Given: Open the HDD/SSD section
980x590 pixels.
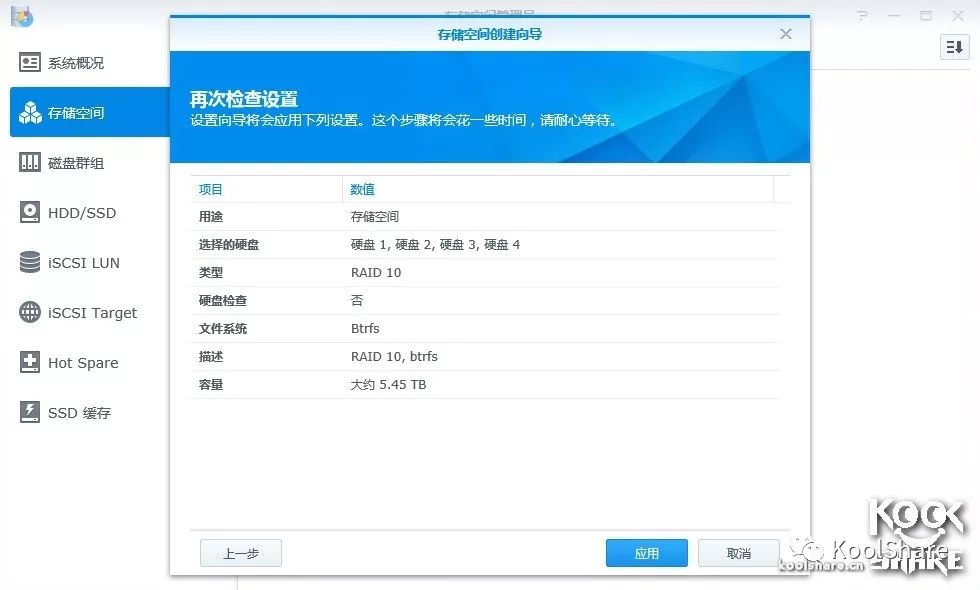Looking at the screenshot, I should click(89, 212).
